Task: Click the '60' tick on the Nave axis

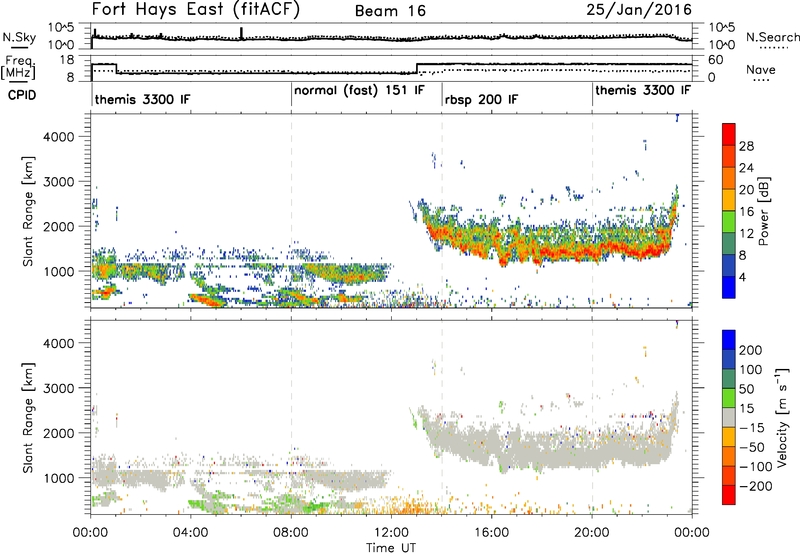Action: [x=716, y=60]
